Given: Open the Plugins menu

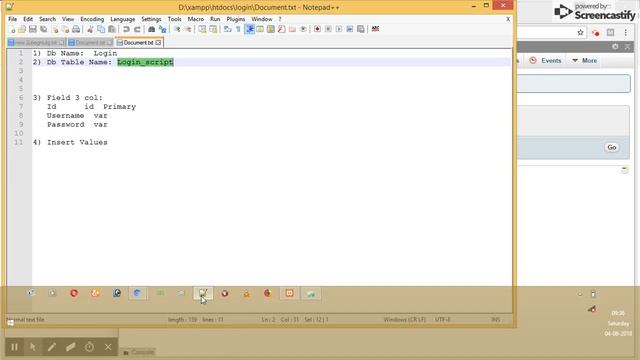Looking at the screenshot, I should click(x=236, y=19).
